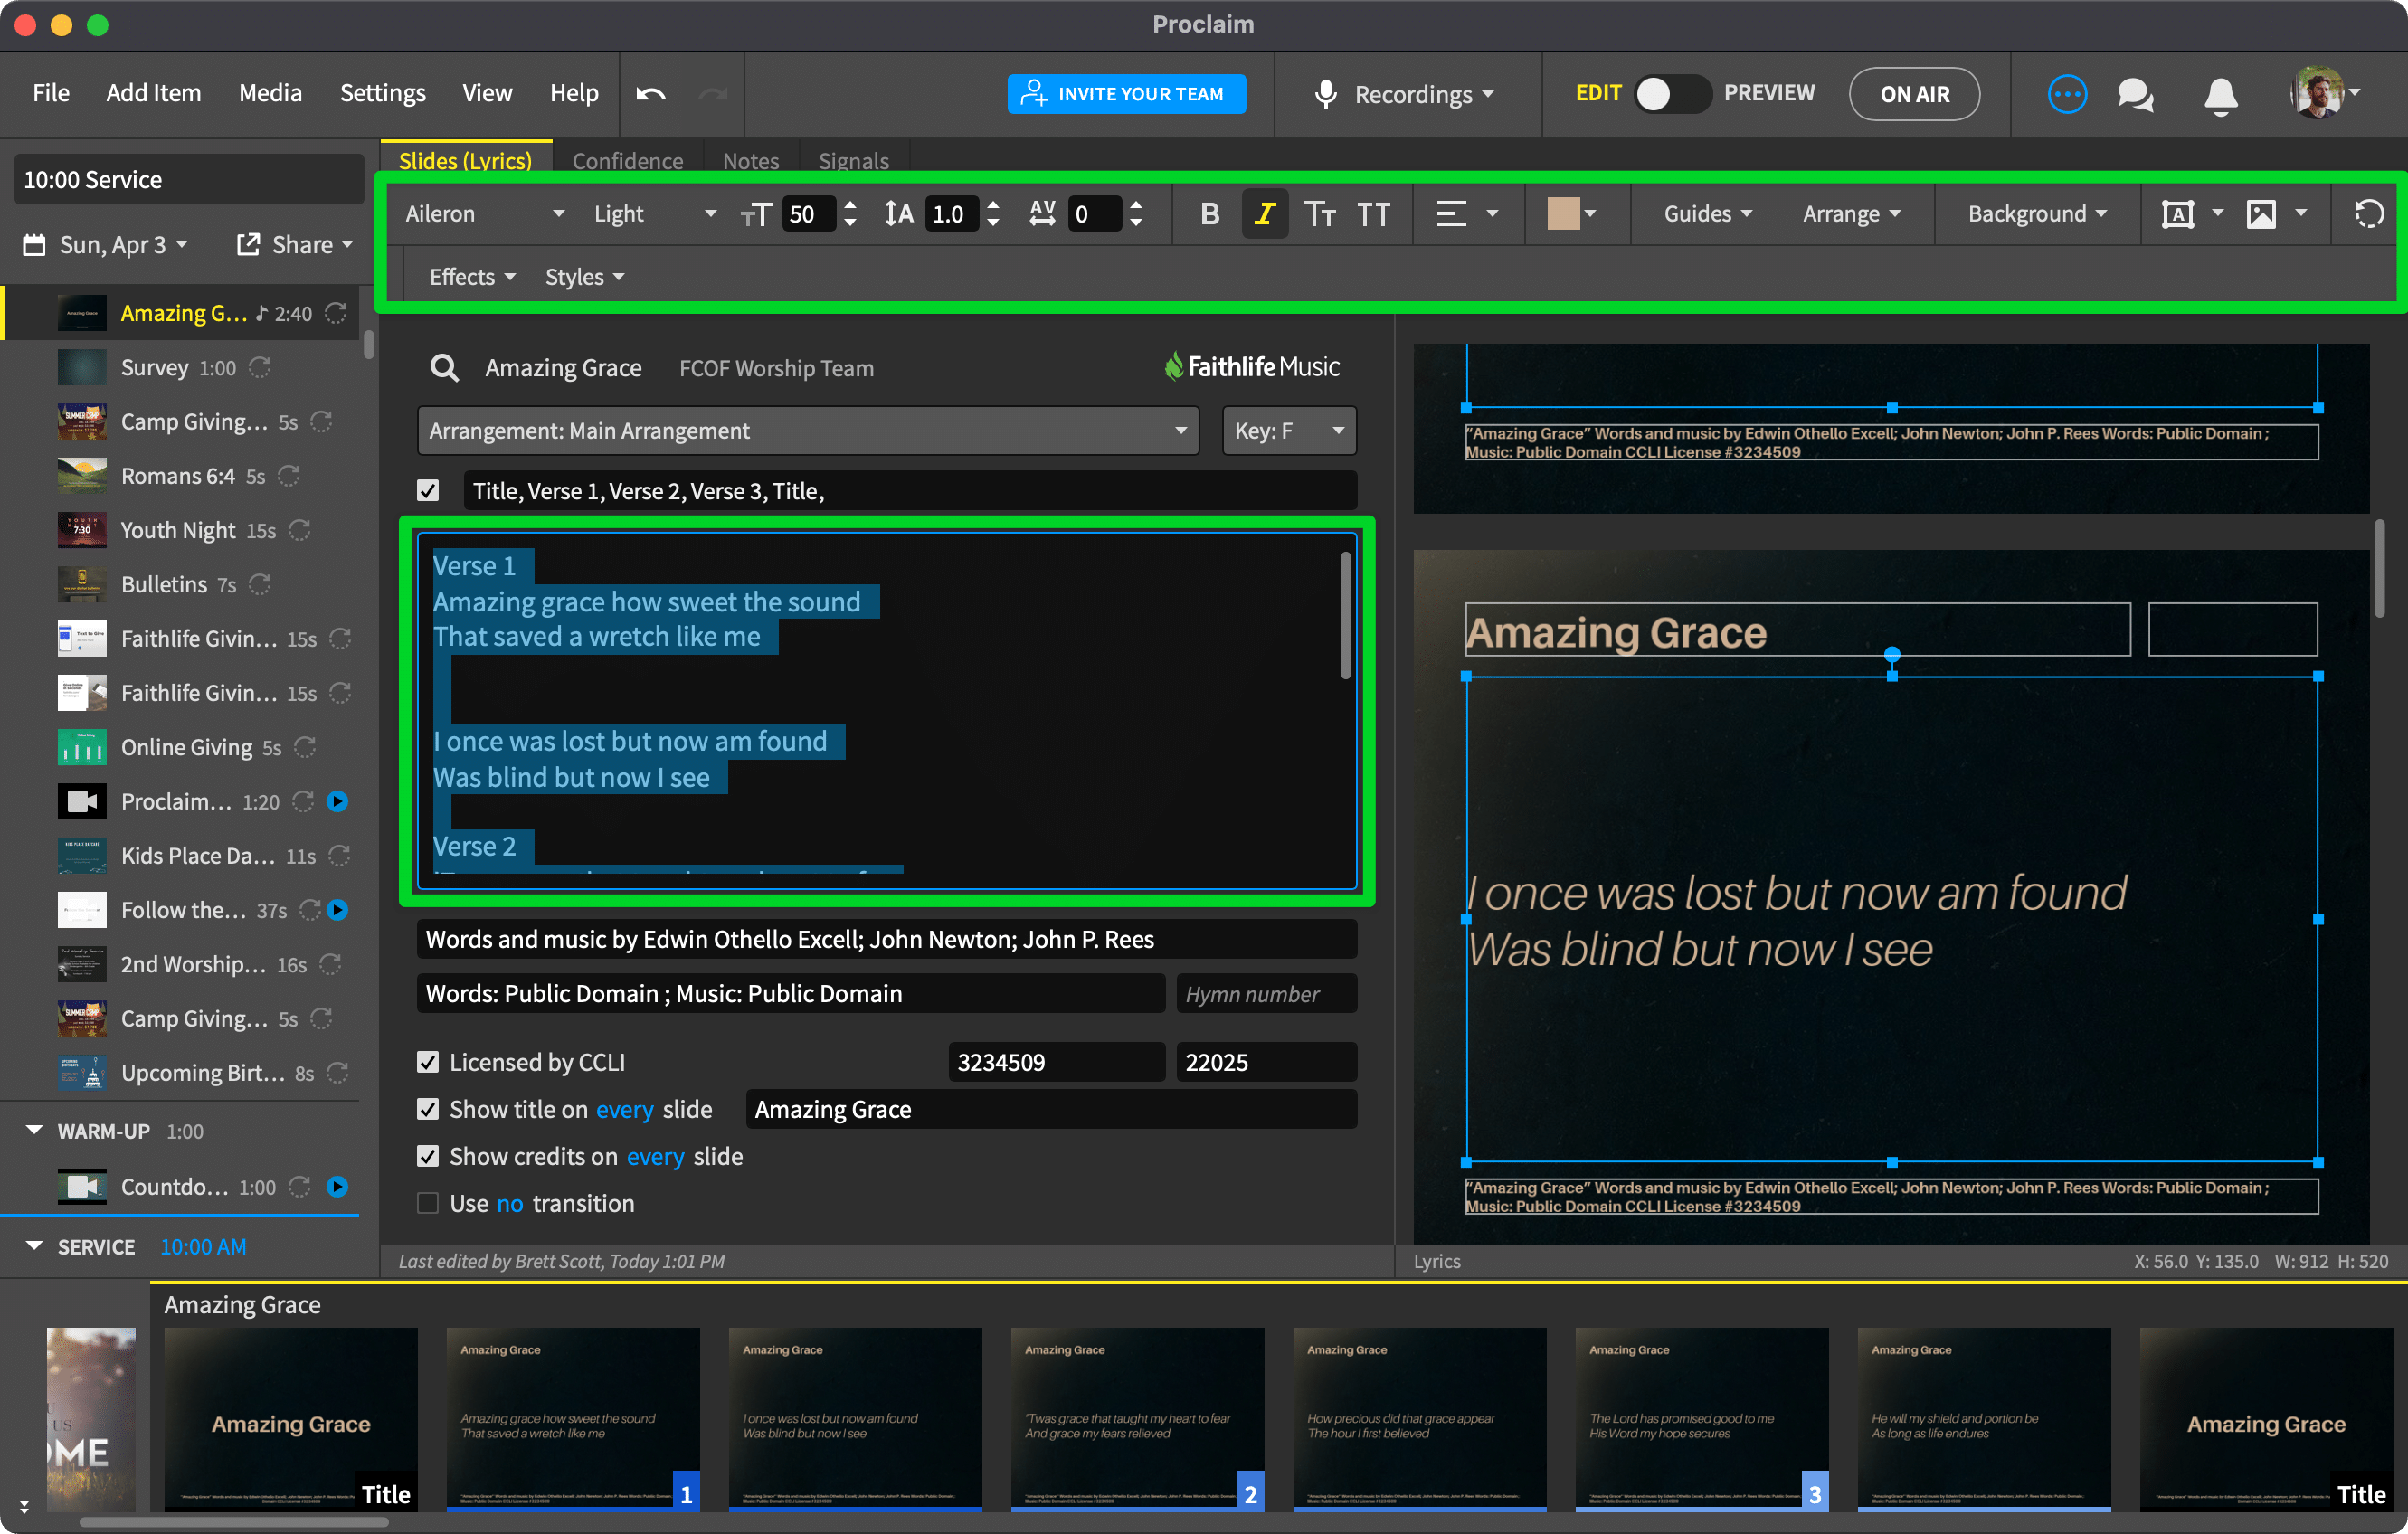Click the 'every' link in Show credits

click(x=655, y=1156)
